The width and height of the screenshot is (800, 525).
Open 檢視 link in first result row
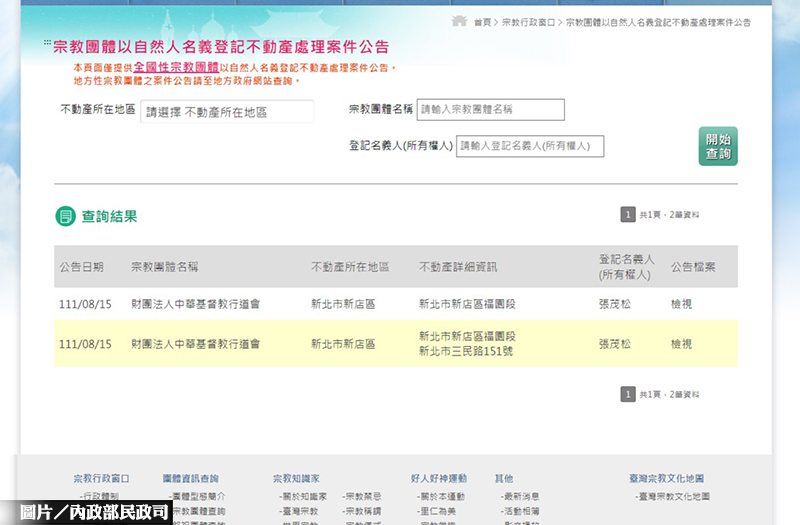(681, 302)
